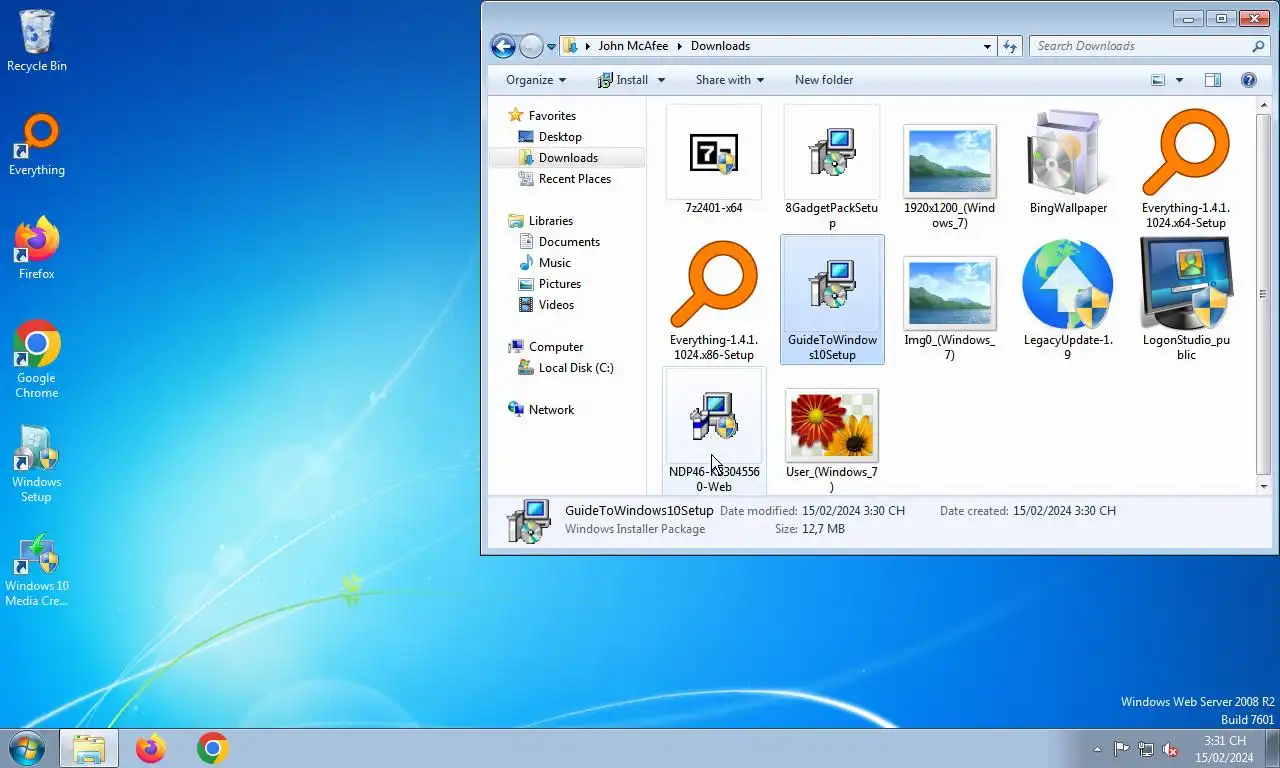Select the 1920x1200_(Windows_7) image thumbnail
The width and height of the screenshot is (1280, 768).
pyautogui.click(x=949, y=175)
